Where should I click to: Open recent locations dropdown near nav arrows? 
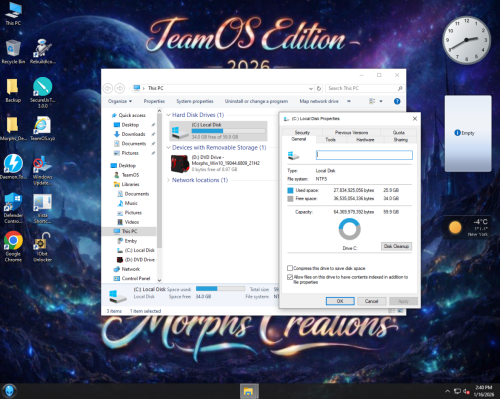tap(129, 89)
